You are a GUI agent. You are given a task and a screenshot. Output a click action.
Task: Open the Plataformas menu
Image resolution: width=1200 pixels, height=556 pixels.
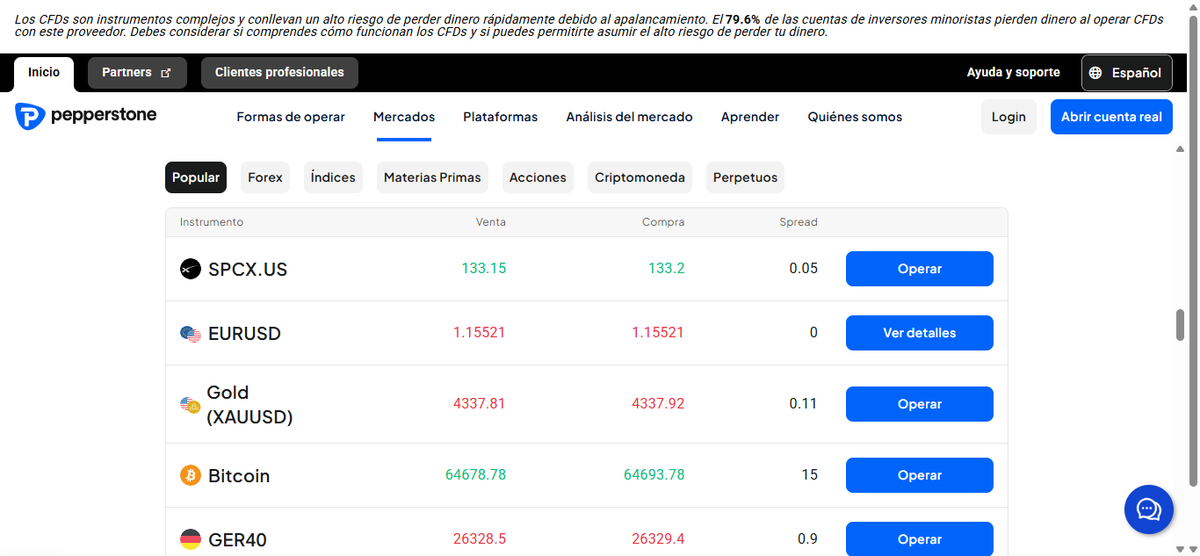coord(500,117)
